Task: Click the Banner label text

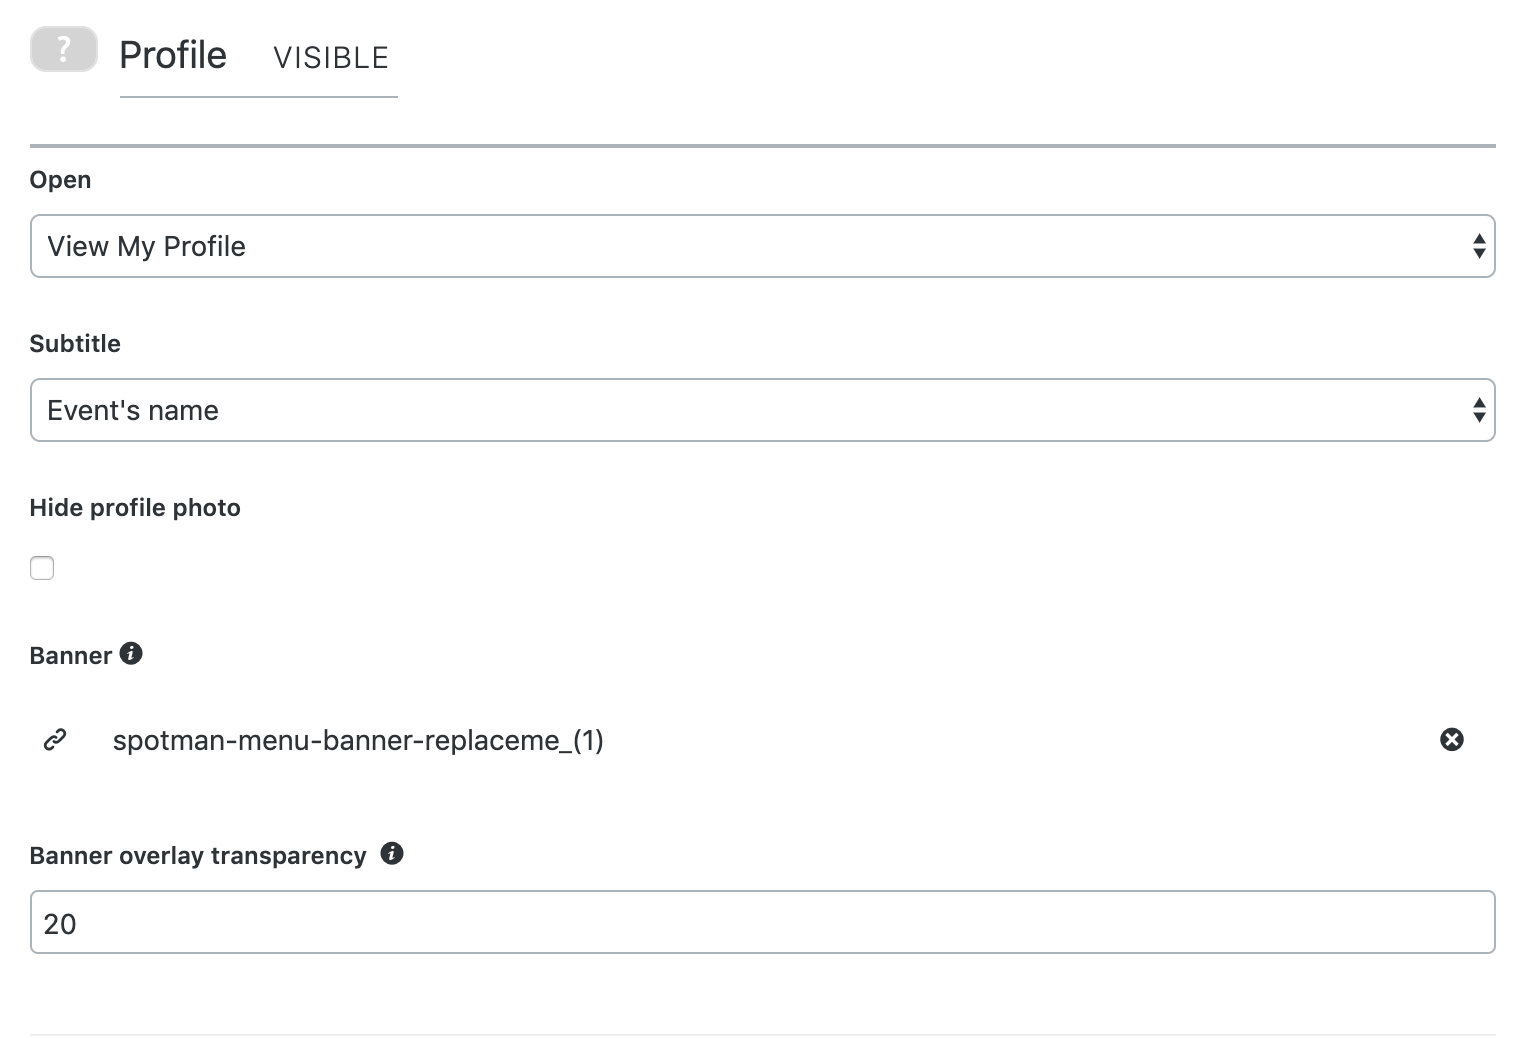Action: click(x=71, y=656)
